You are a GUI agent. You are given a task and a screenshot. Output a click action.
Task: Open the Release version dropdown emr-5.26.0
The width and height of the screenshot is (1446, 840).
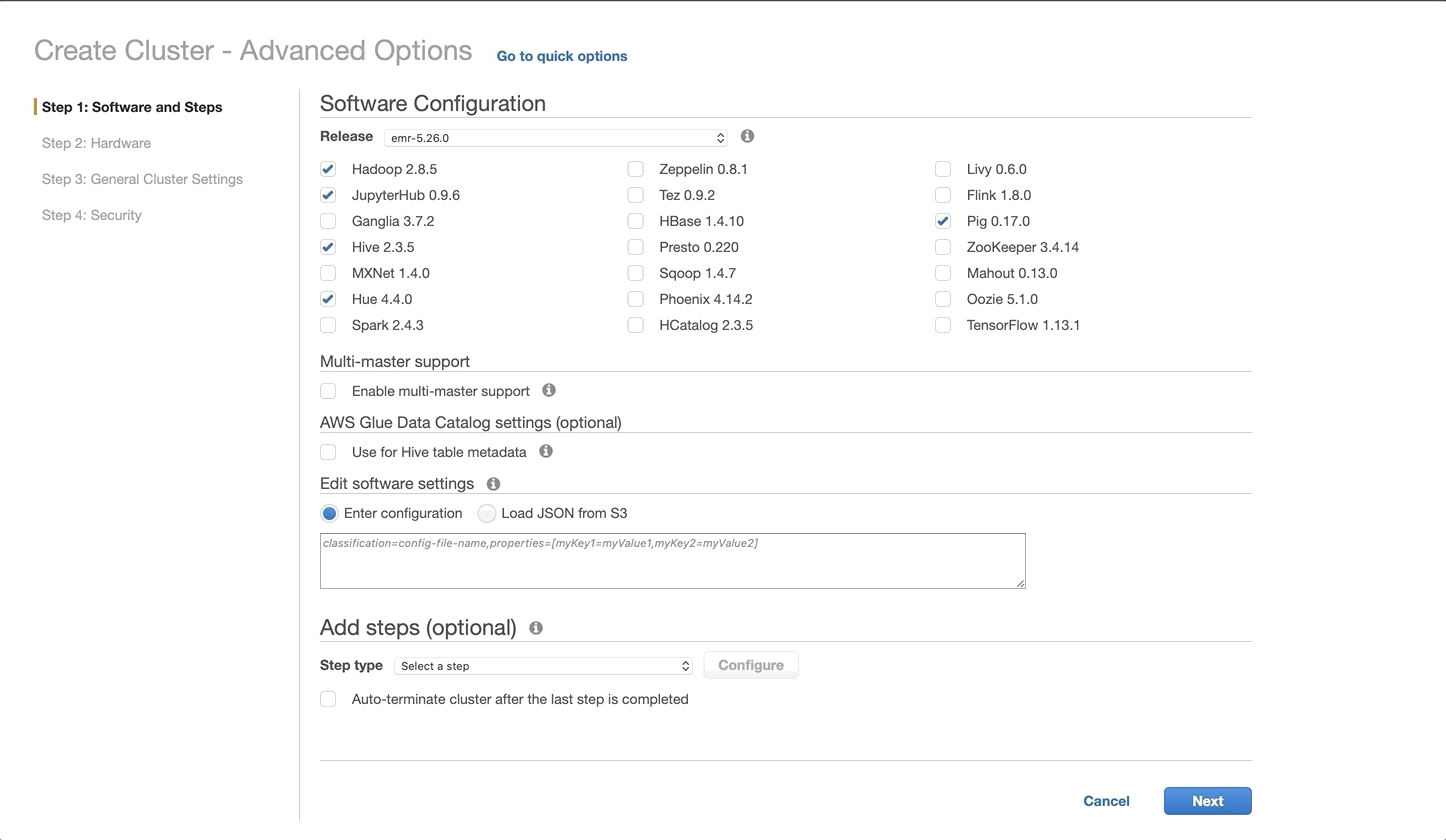point(556,137)
